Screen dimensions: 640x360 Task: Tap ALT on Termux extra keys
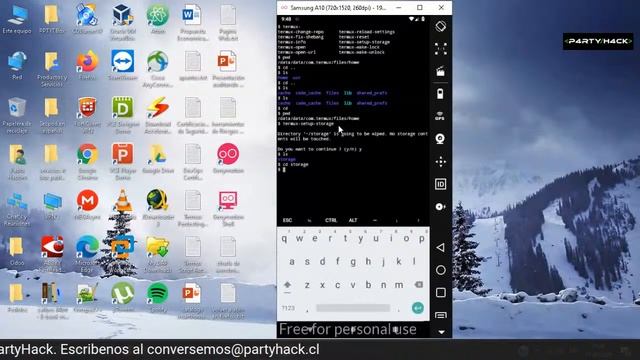(x=353, y=220)
